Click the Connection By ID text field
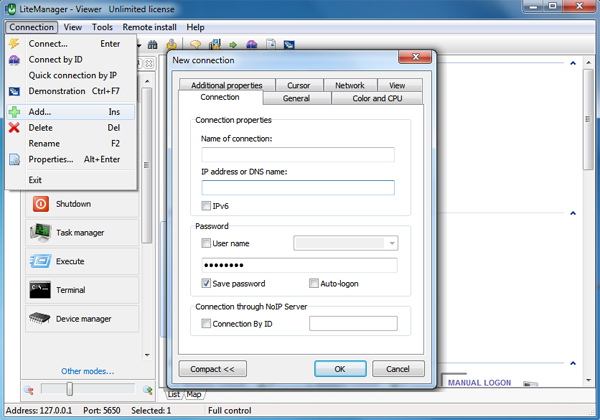 coord(353,324)
